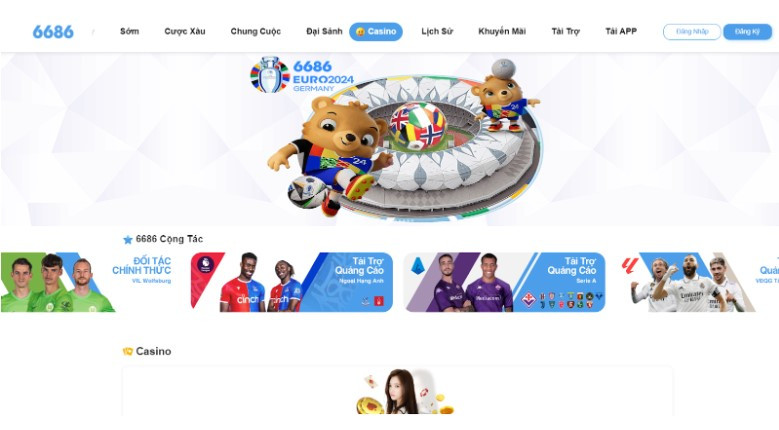Select the Chung Cuộc menu

click(255, 31)
